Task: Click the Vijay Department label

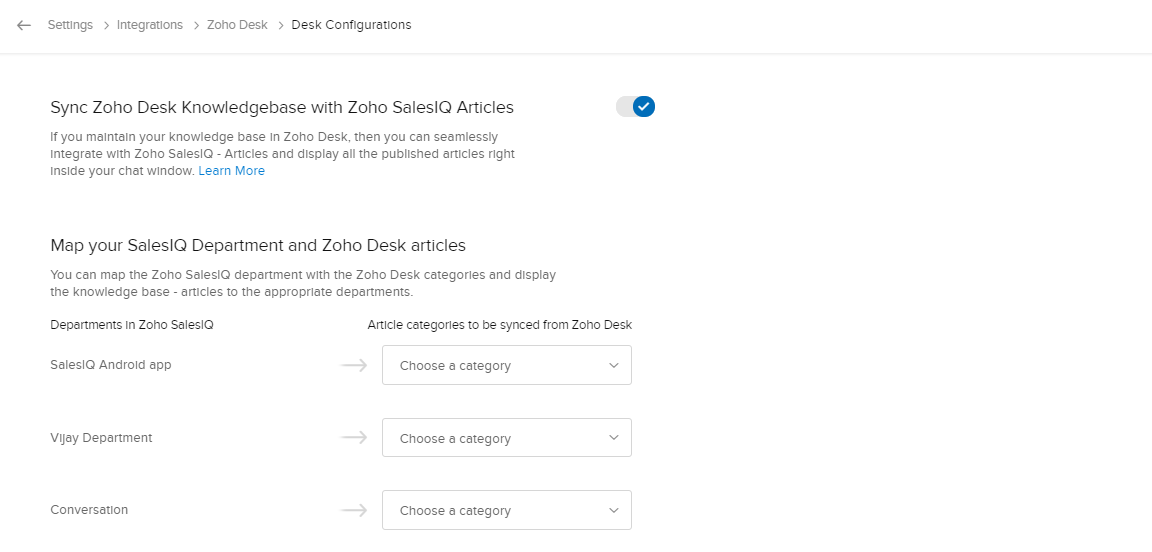Action: coord(101,438)
